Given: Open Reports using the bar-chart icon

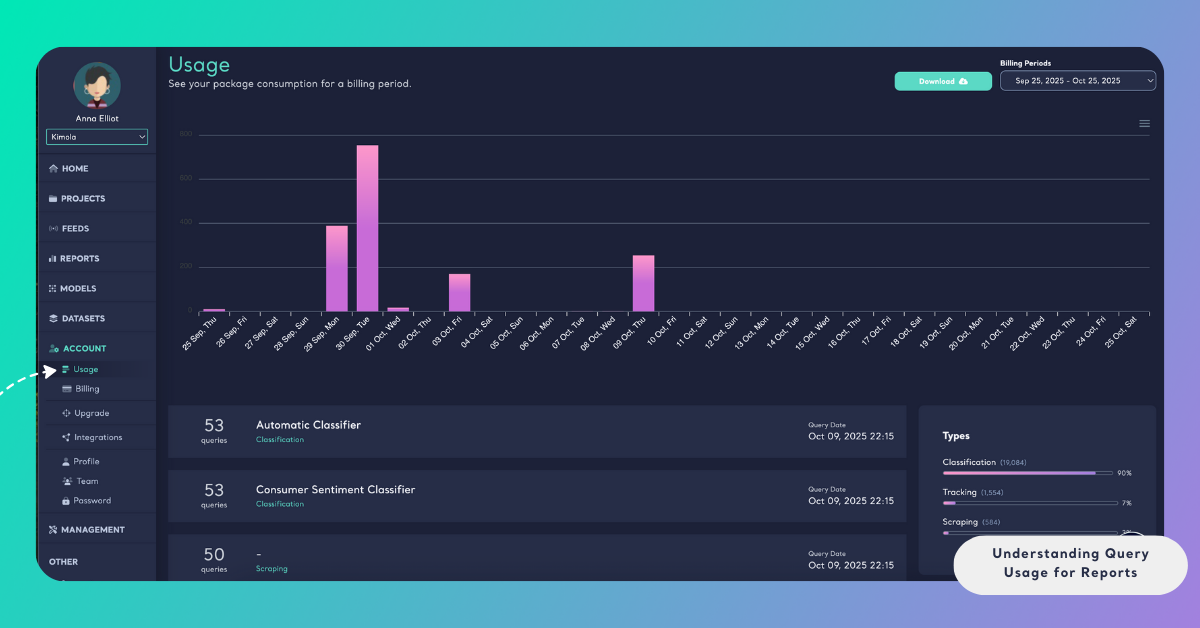Looking at the screenshot, I should 55,258.
